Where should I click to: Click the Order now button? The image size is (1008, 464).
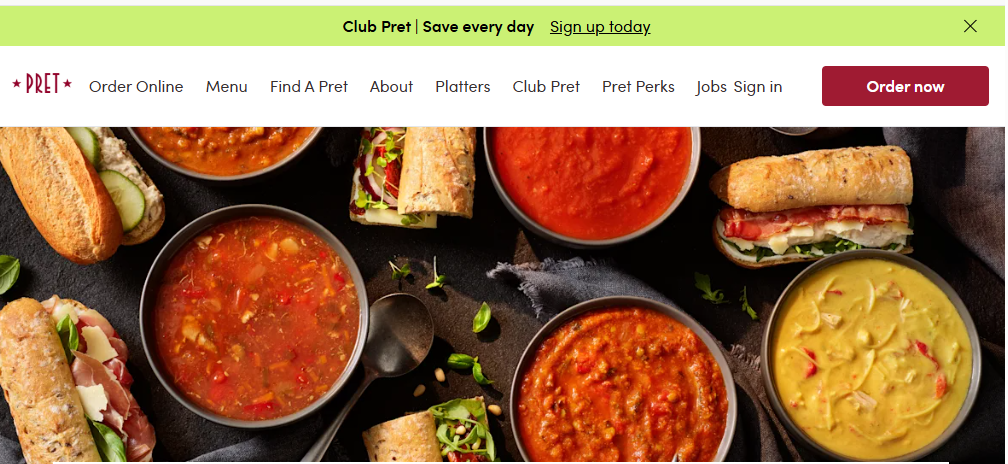click(904, 86)
